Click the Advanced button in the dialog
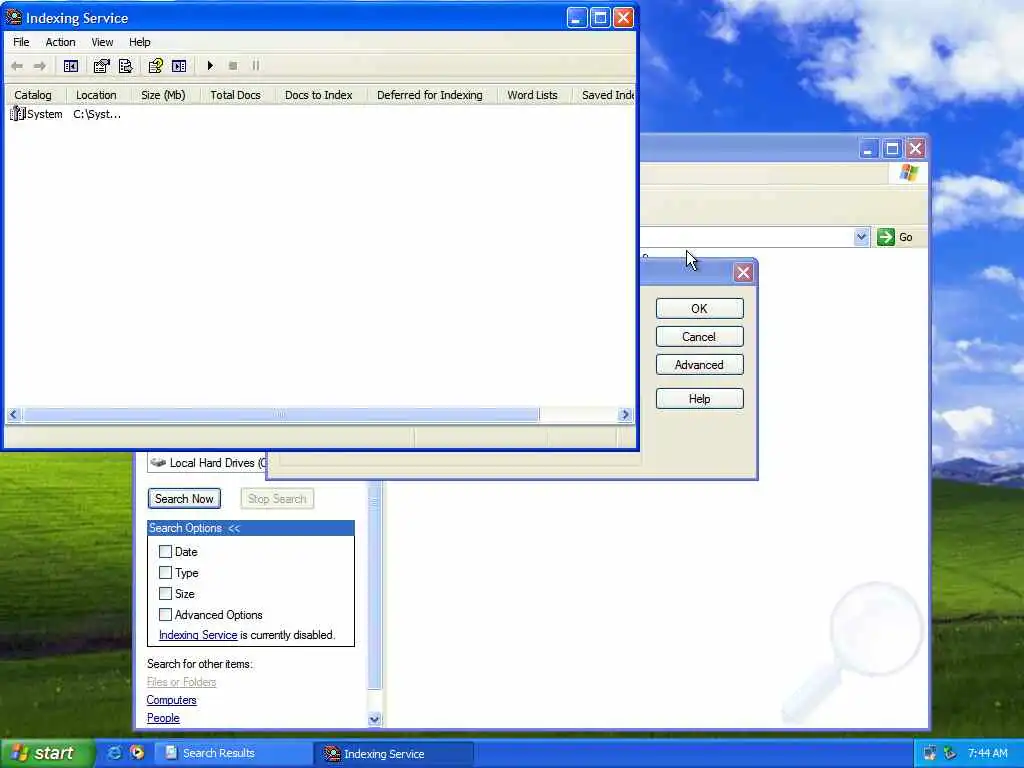The width and height of the screenshot is (1024, 768). [x=699, y=364]
